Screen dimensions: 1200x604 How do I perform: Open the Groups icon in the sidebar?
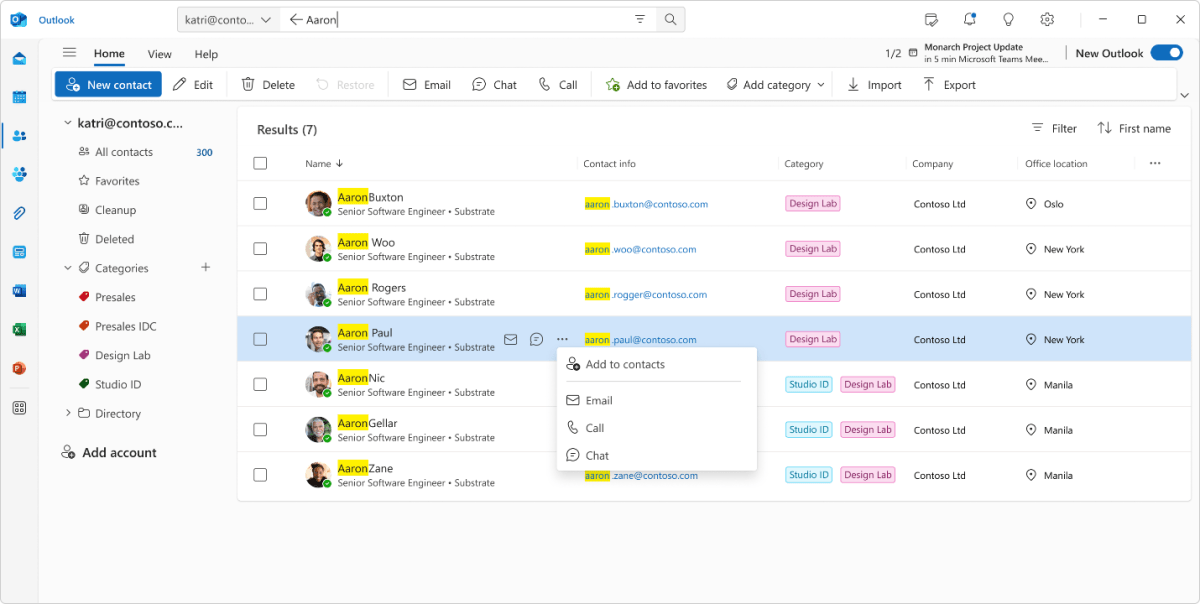pos(19,174)
